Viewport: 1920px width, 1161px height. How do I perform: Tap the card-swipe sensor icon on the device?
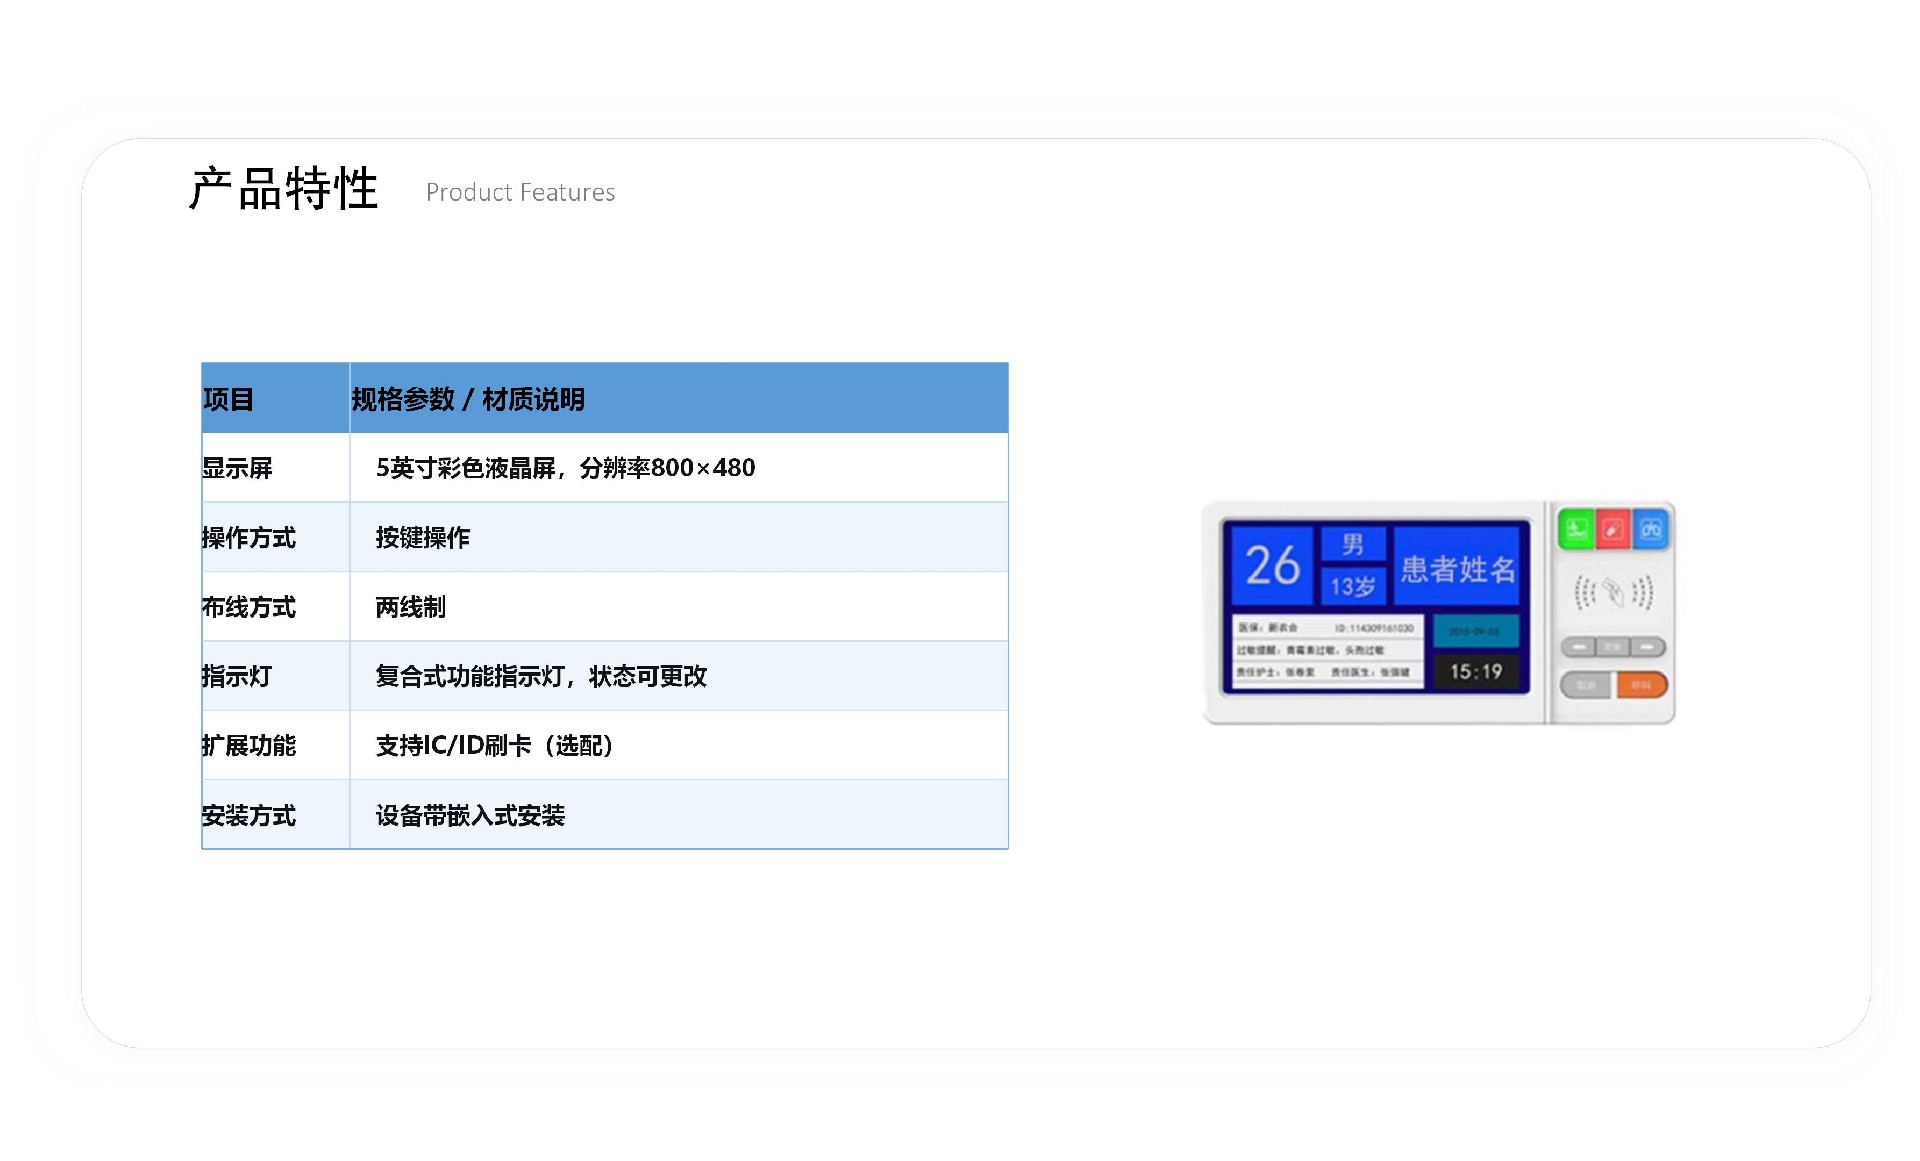click(1613, 593)
